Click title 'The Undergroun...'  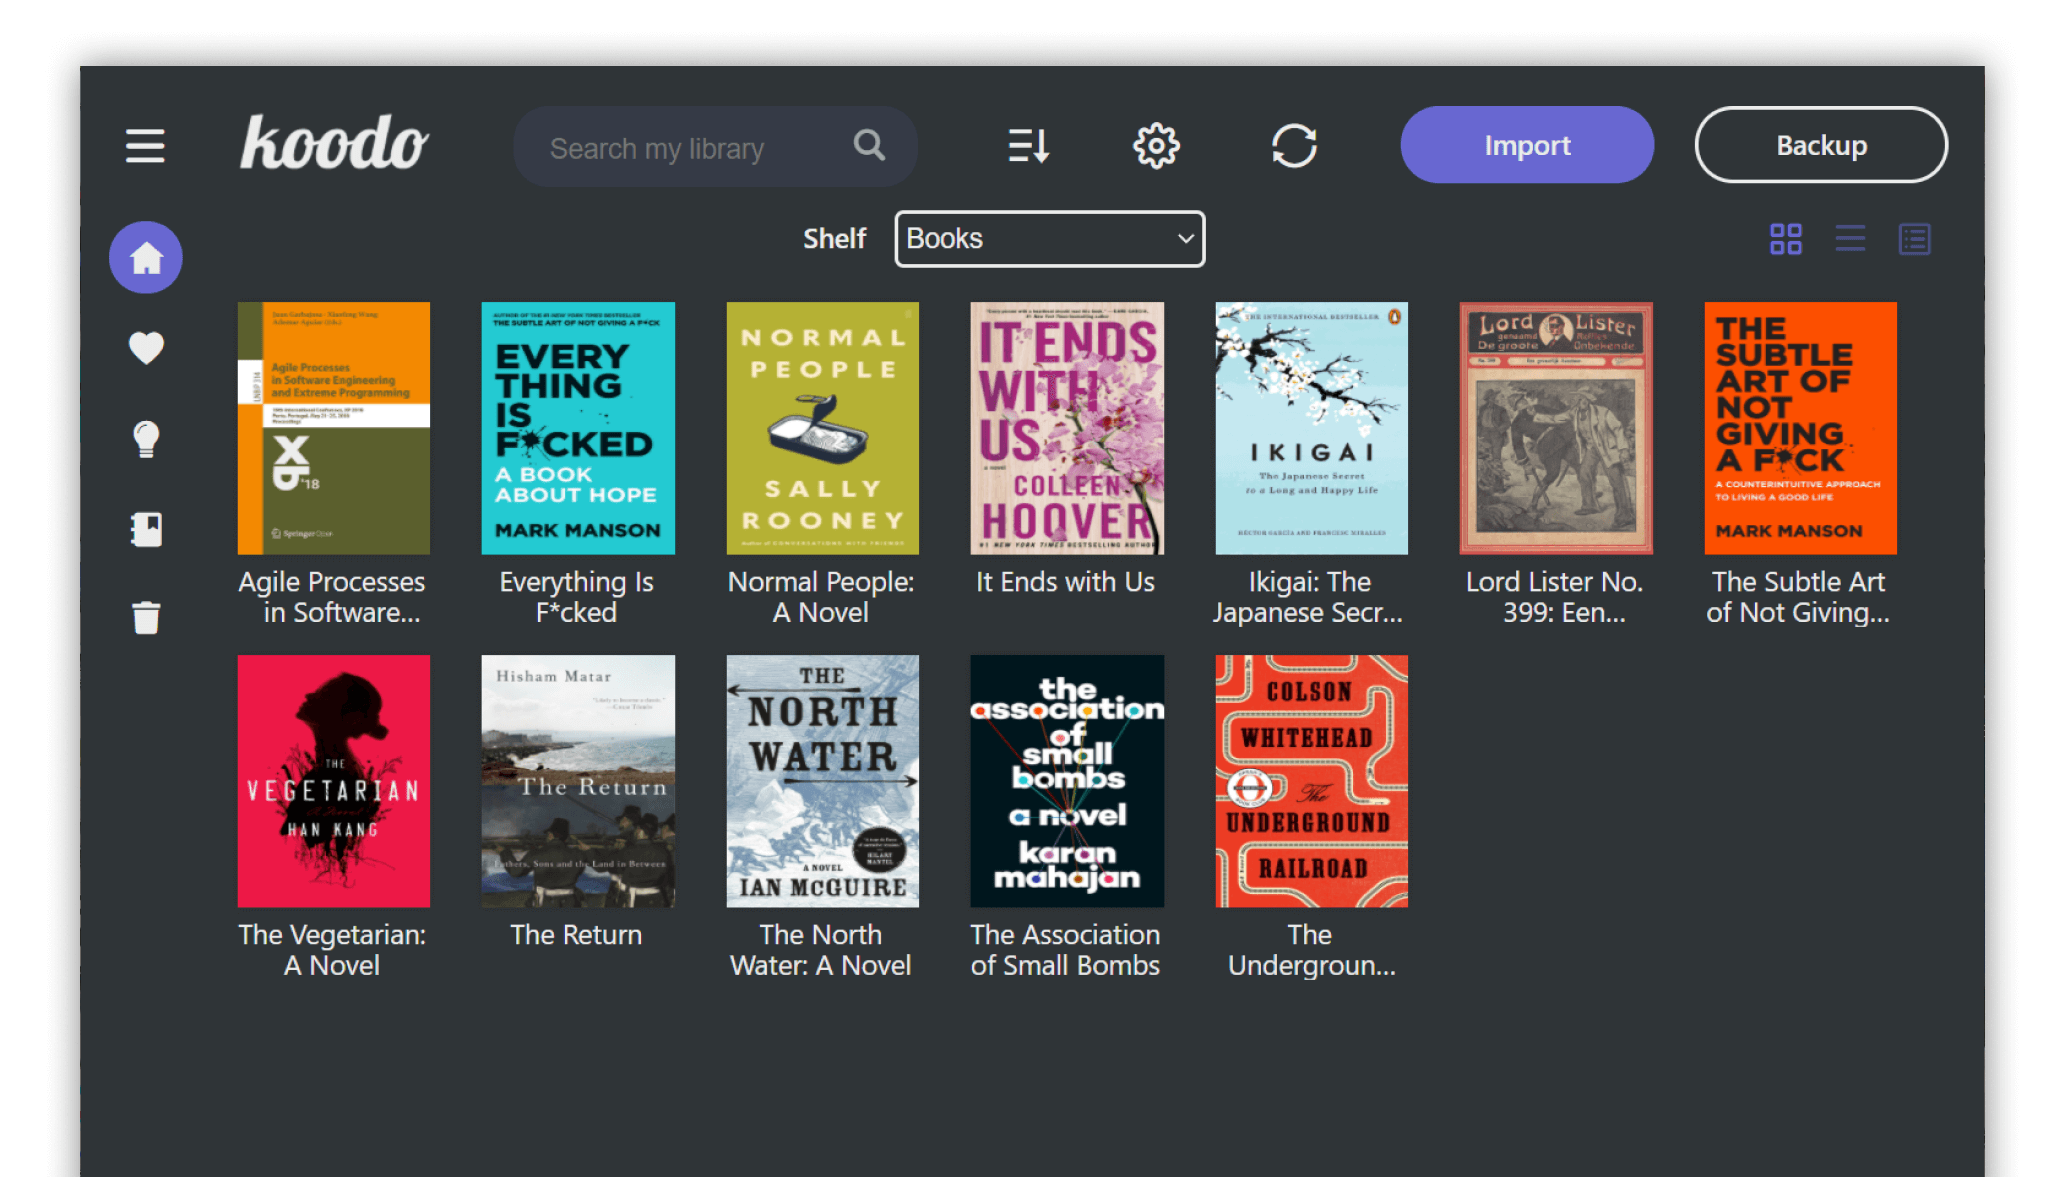click(1311, 950)
